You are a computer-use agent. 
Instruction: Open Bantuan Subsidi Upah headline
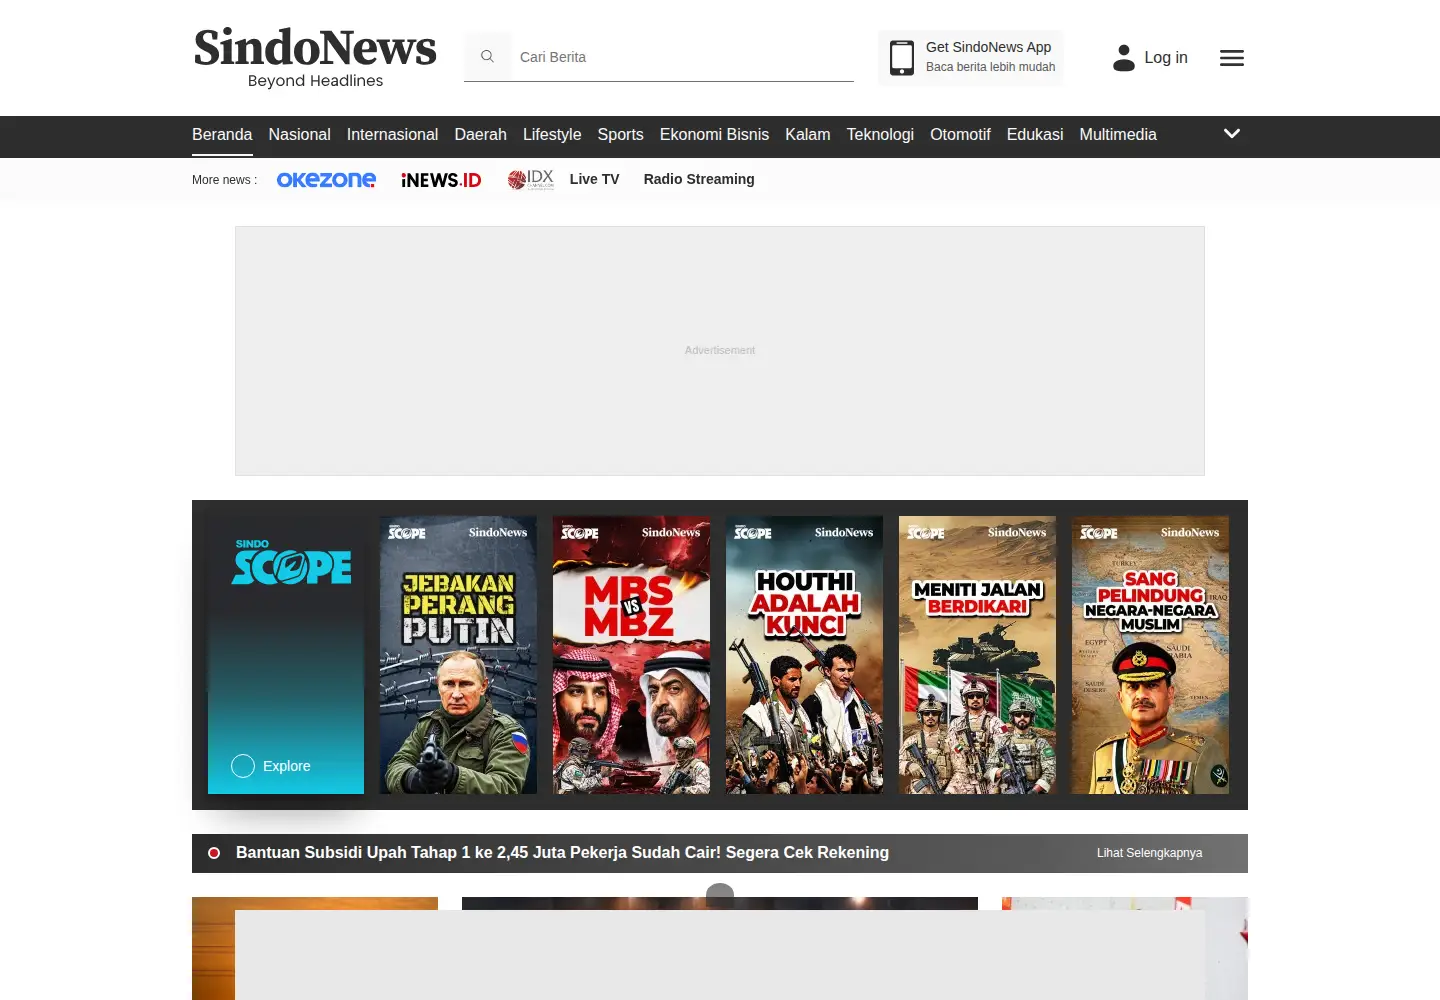(x=562, y=853)
